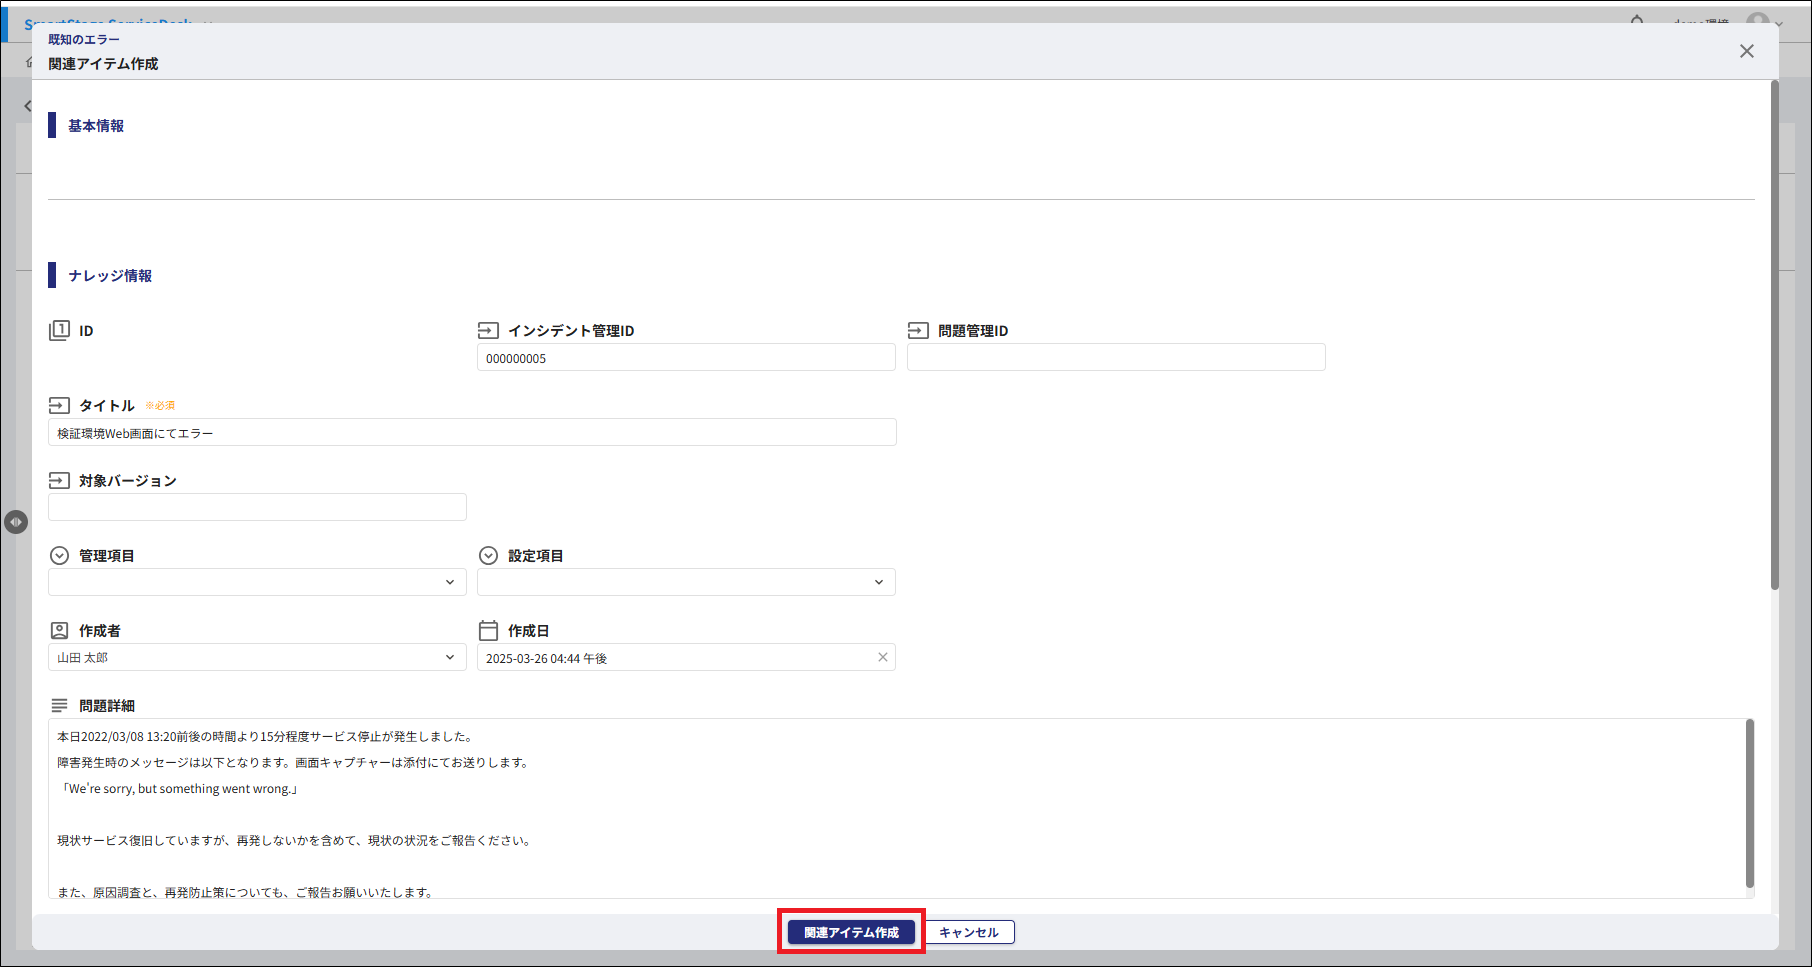Click the キャンセル button
This screenshot has width=1812, height=967.
(968, 932)
